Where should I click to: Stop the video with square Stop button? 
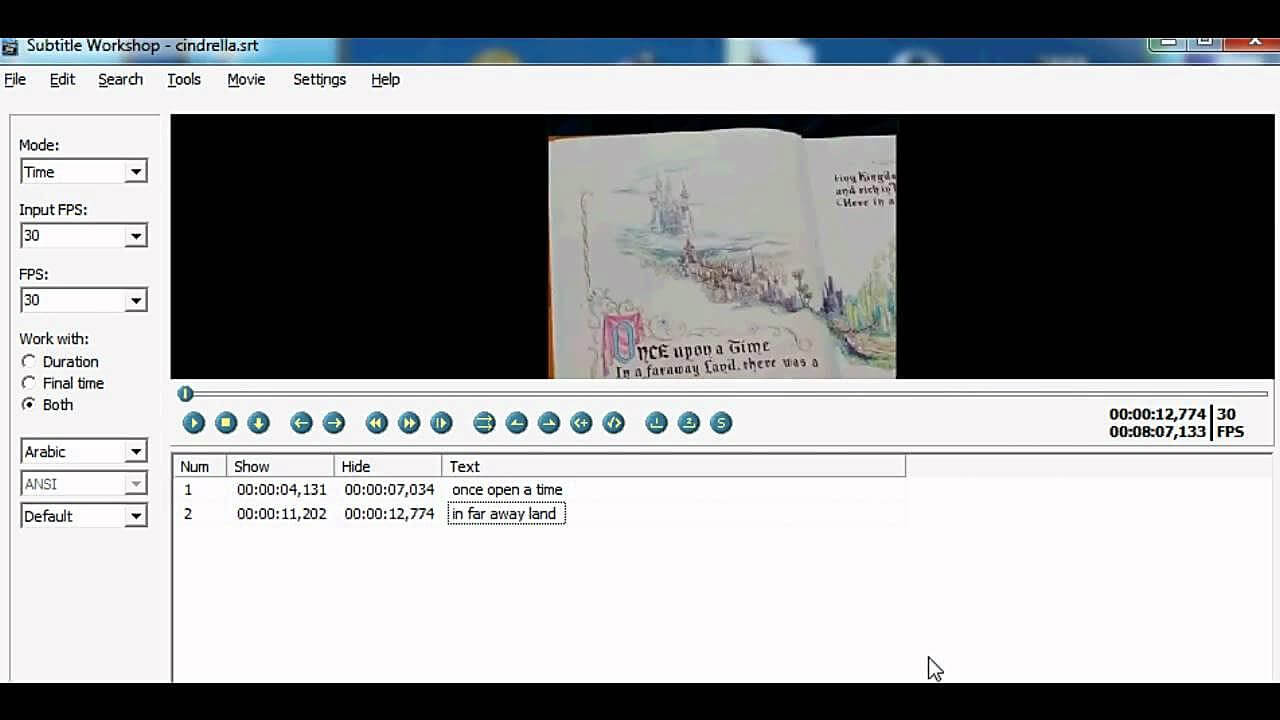coord(226,423)
